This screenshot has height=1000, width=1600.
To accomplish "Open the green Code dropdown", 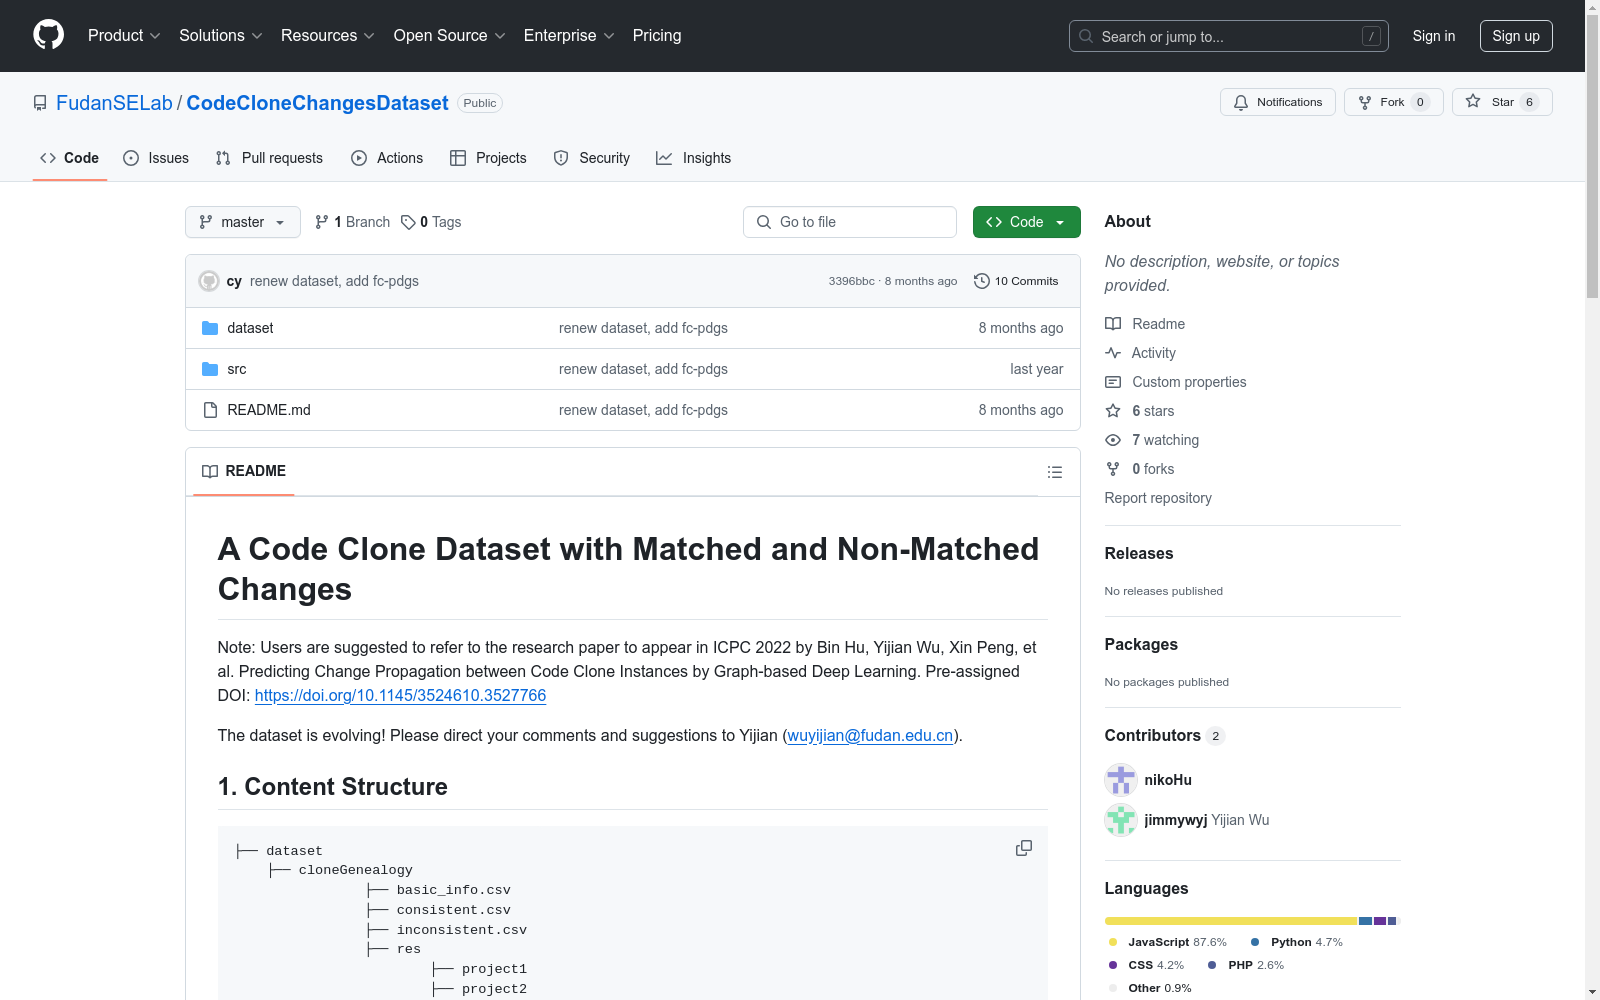I will pos(1026,222).
